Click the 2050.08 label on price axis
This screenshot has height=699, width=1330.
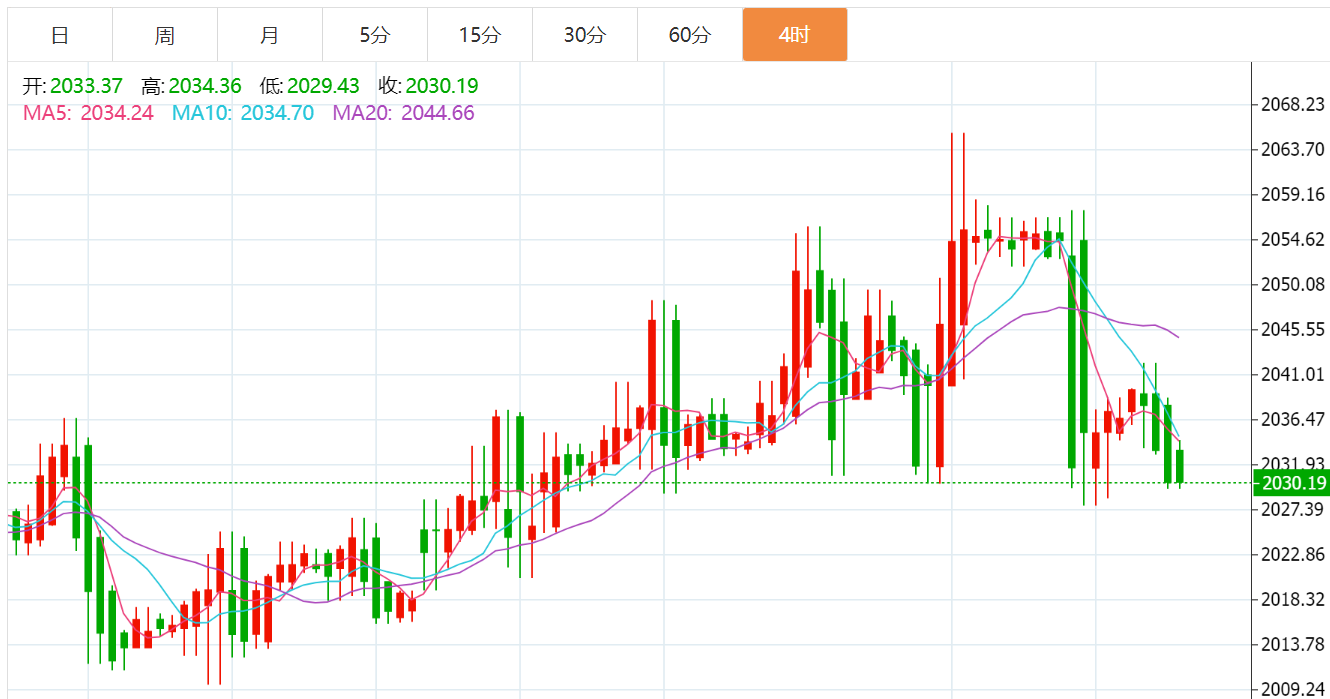pyautogui.click(x=1294, y=285)
